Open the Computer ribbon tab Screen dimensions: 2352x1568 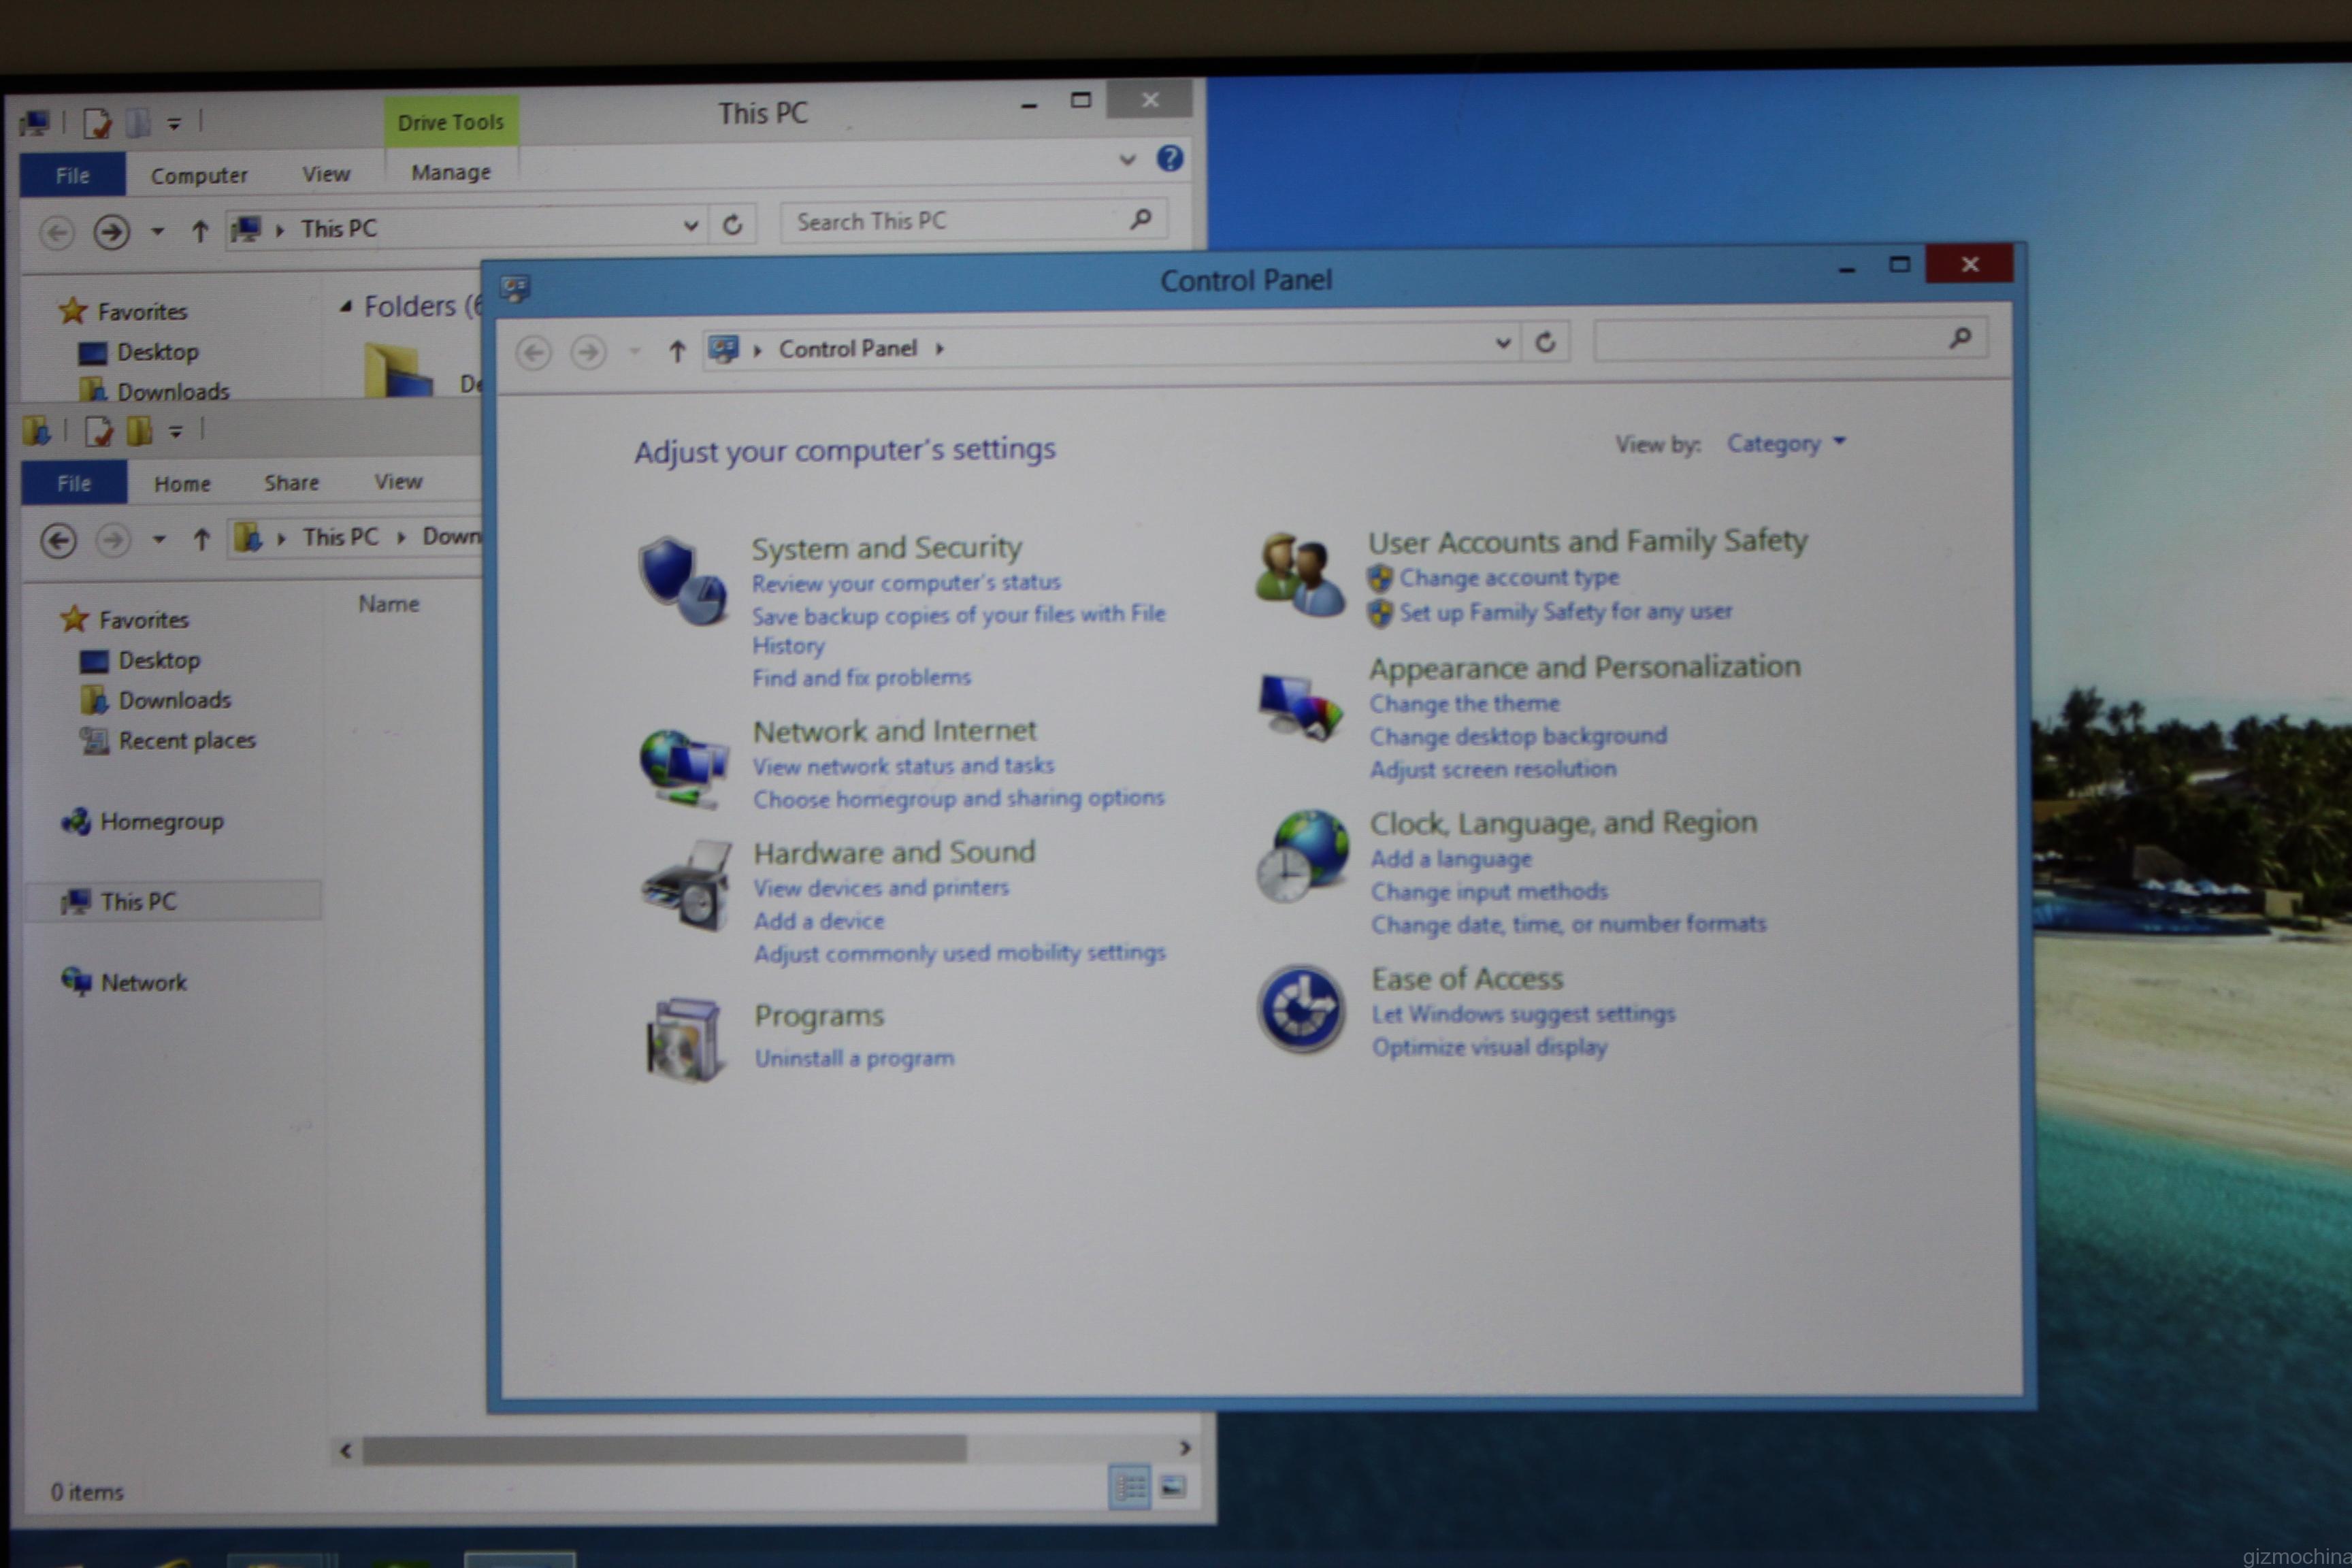tap(199, 176)
